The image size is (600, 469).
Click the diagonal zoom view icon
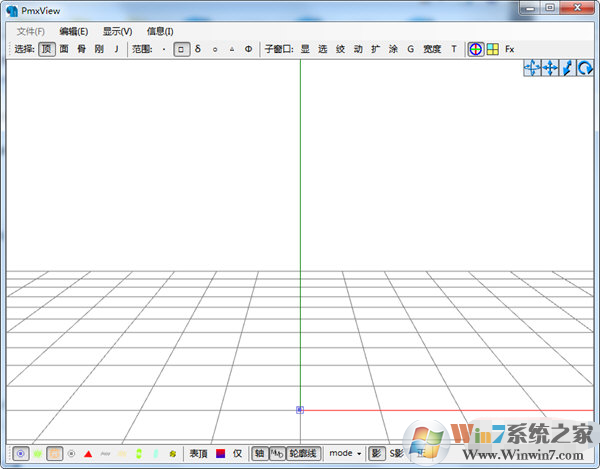tap(567, 68)
